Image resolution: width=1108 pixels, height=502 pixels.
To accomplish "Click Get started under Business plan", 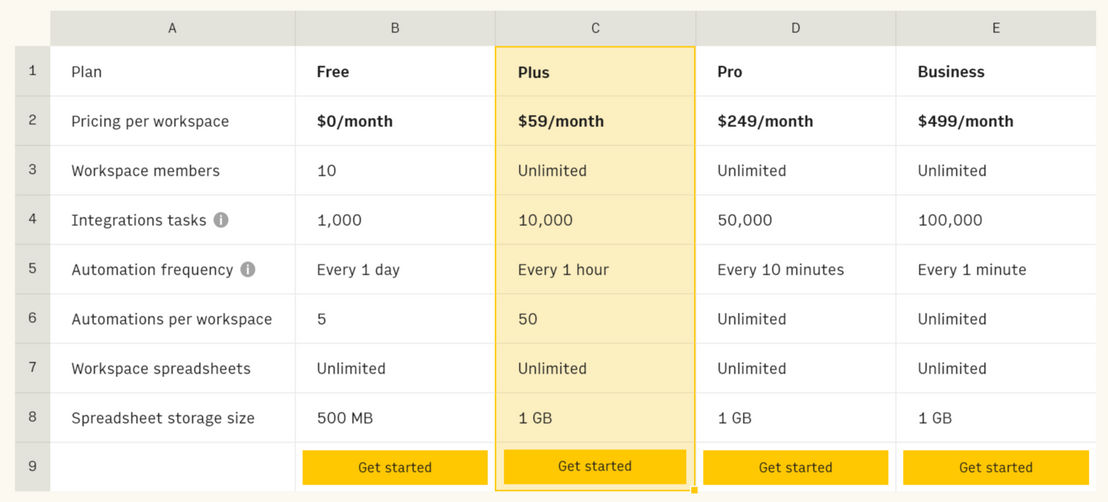I will 996,467.
